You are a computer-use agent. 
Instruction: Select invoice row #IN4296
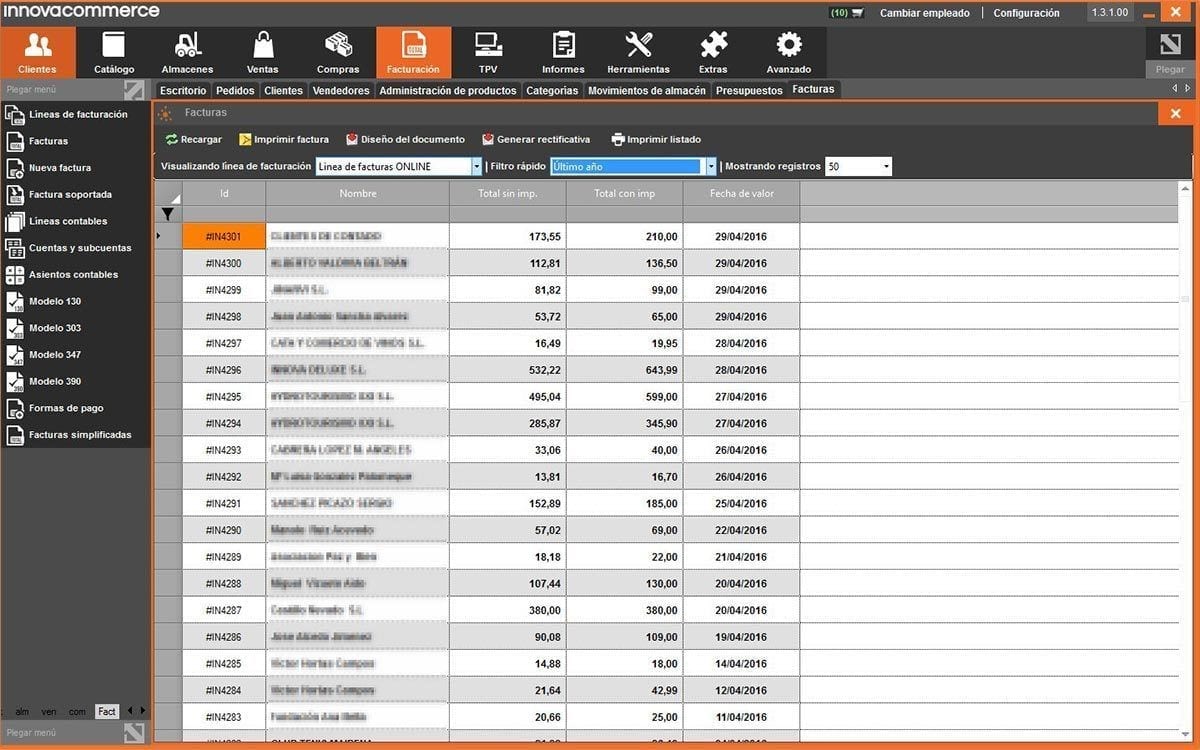point(224,370)
